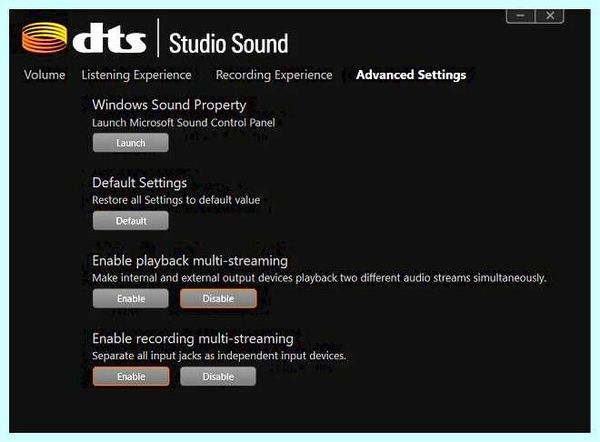Image resolution: width=600 pixels, height=442 pixels.
Task: Open the Listening Experience tab
Action: tap(136, 75)
